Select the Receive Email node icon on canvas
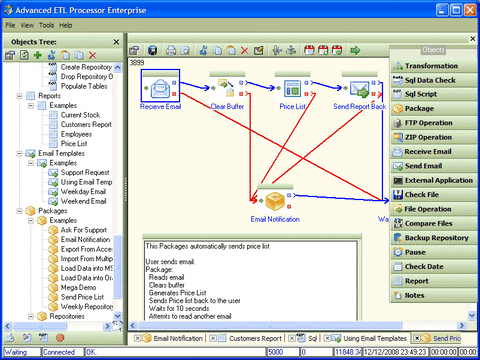 pos(160,88)
